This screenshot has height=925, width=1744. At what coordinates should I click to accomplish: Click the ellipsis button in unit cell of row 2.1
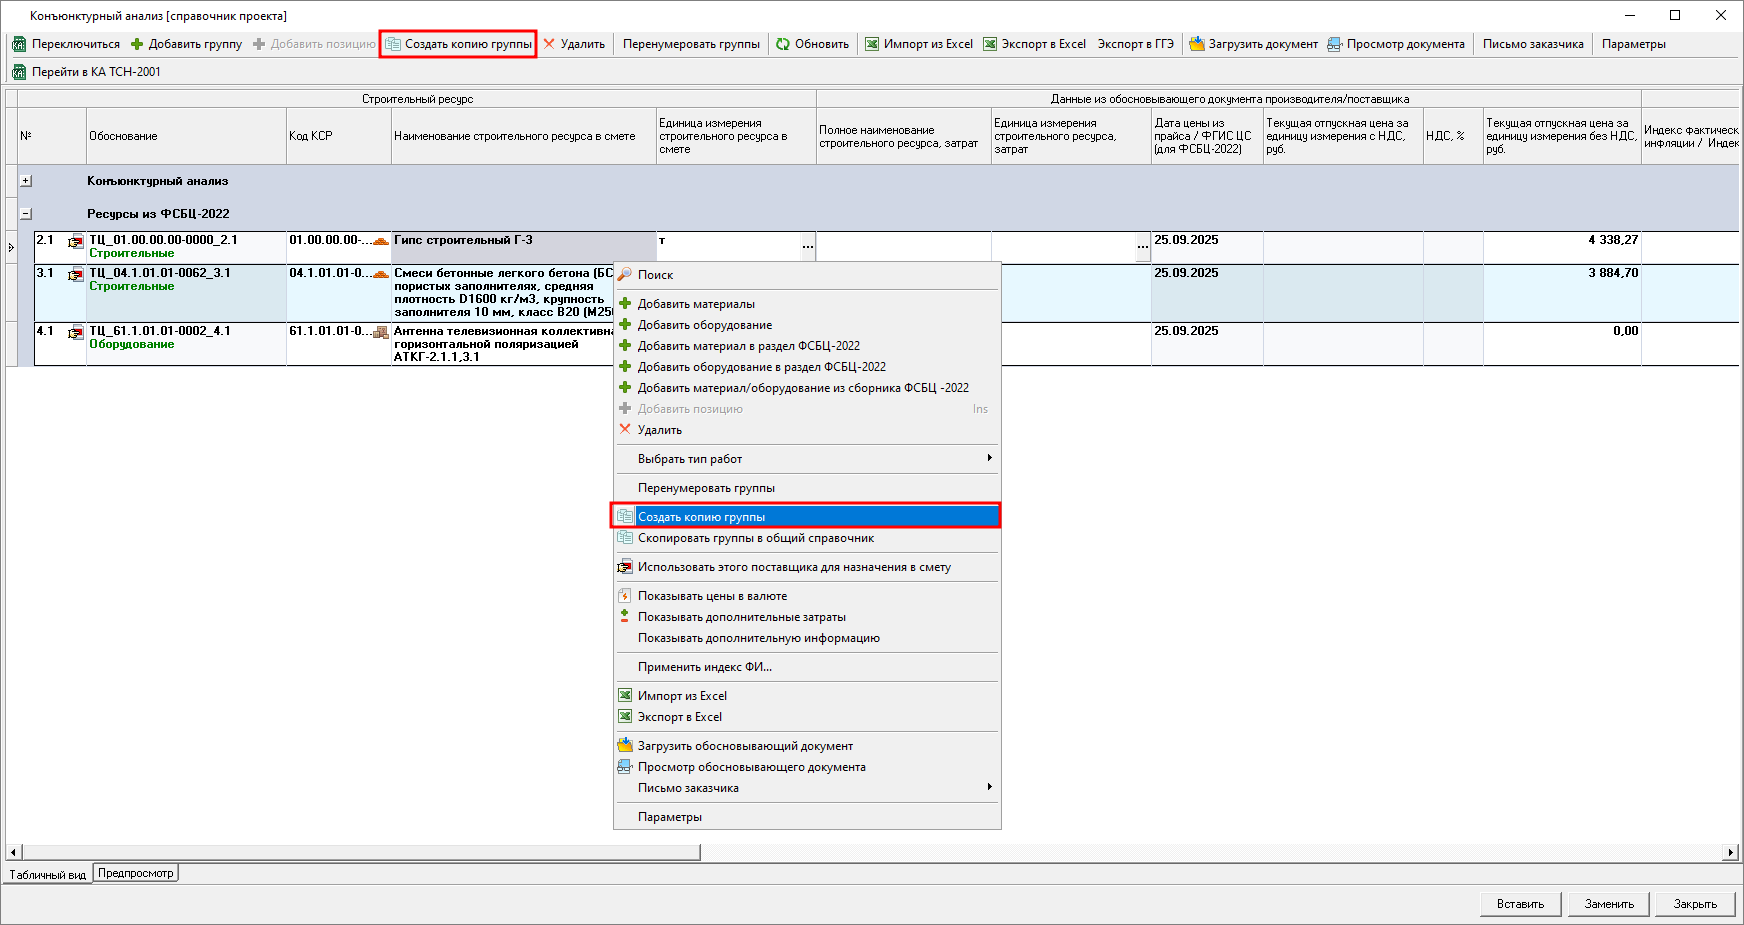coord(808,247)
